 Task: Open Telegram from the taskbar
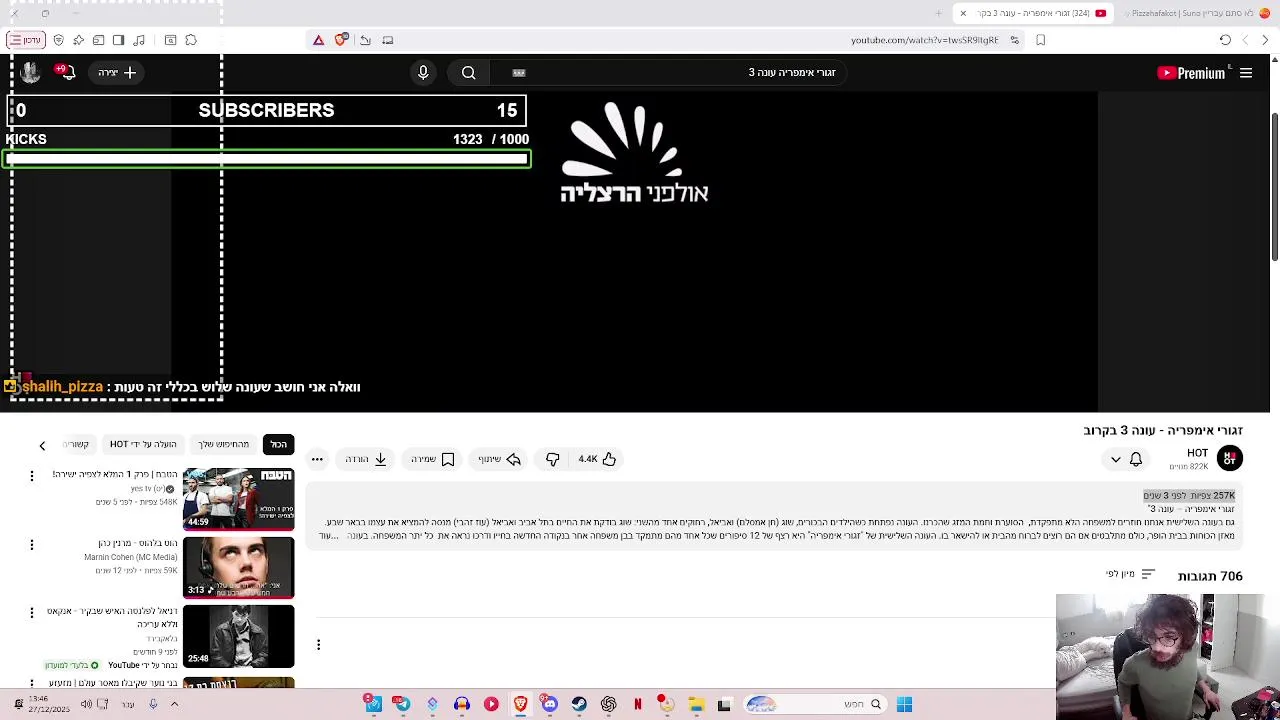(402, 704)
